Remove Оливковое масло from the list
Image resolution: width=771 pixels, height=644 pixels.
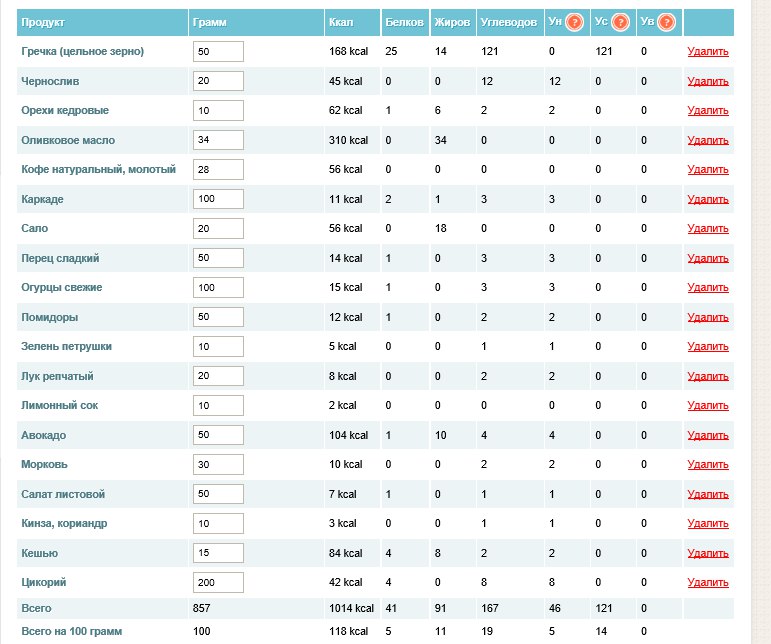[708, 140]
